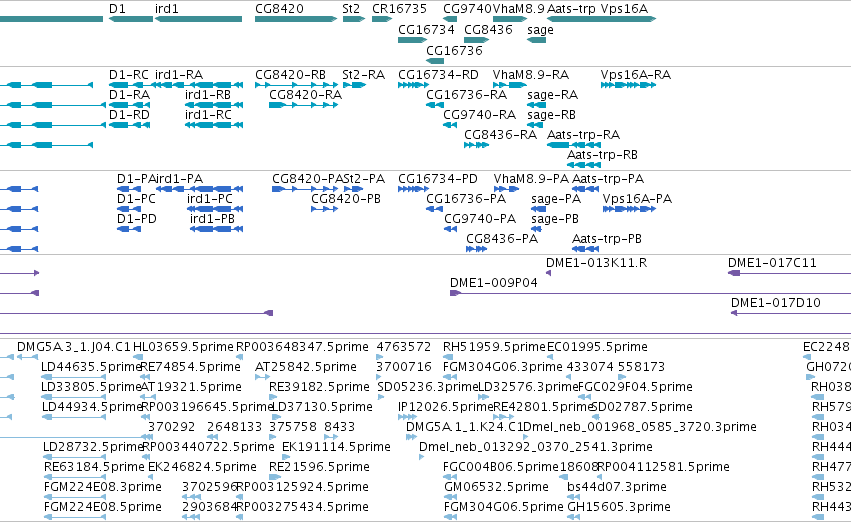Image resolution: width=851 pixels, height=522 pixels.
Task: Select transcript Vps16A-RA
Action: pos(628,85)
